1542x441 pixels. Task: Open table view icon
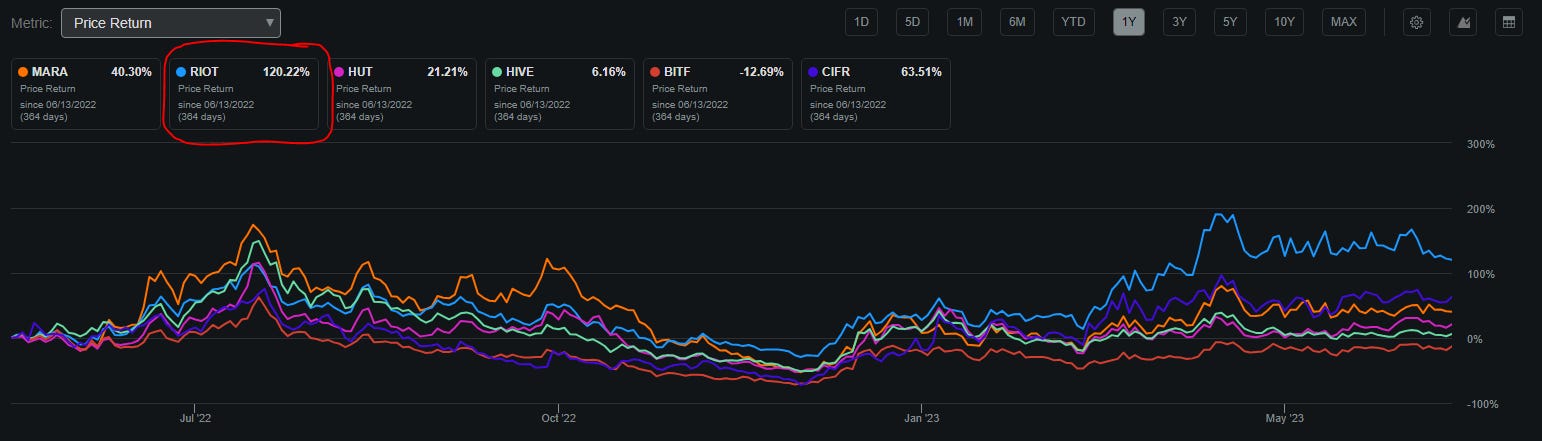click(1508, 22)
